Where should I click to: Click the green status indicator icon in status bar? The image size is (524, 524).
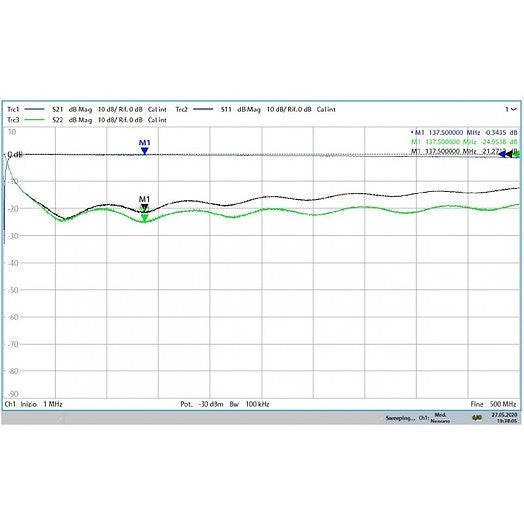(x=477, y=418)
